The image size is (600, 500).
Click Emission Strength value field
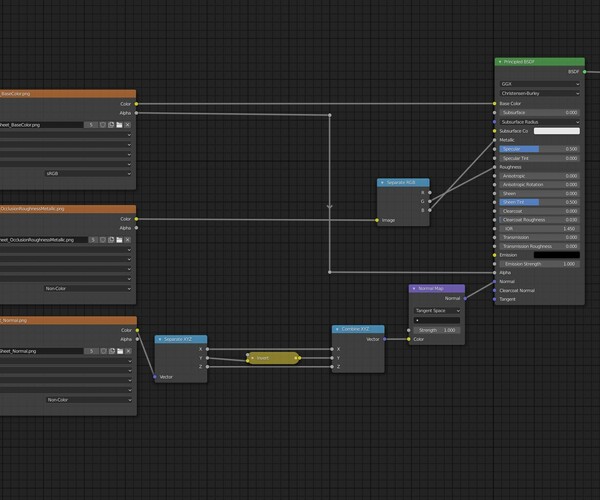click(540, 264)
